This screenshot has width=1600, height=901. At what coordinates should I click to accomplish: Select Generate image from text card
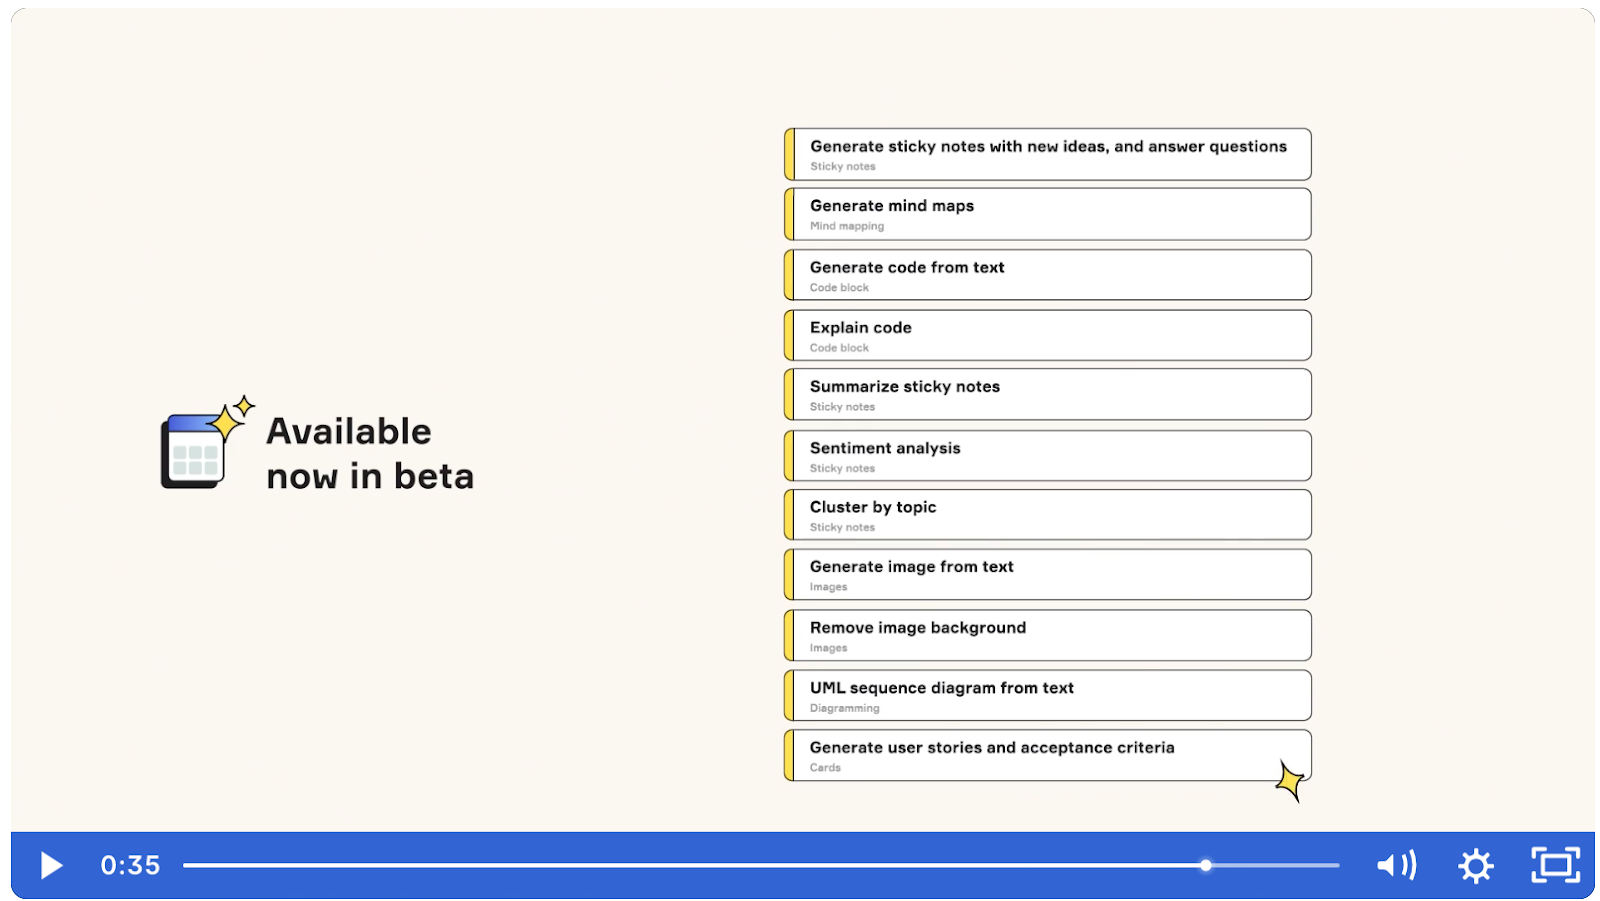pos(1048,575)
